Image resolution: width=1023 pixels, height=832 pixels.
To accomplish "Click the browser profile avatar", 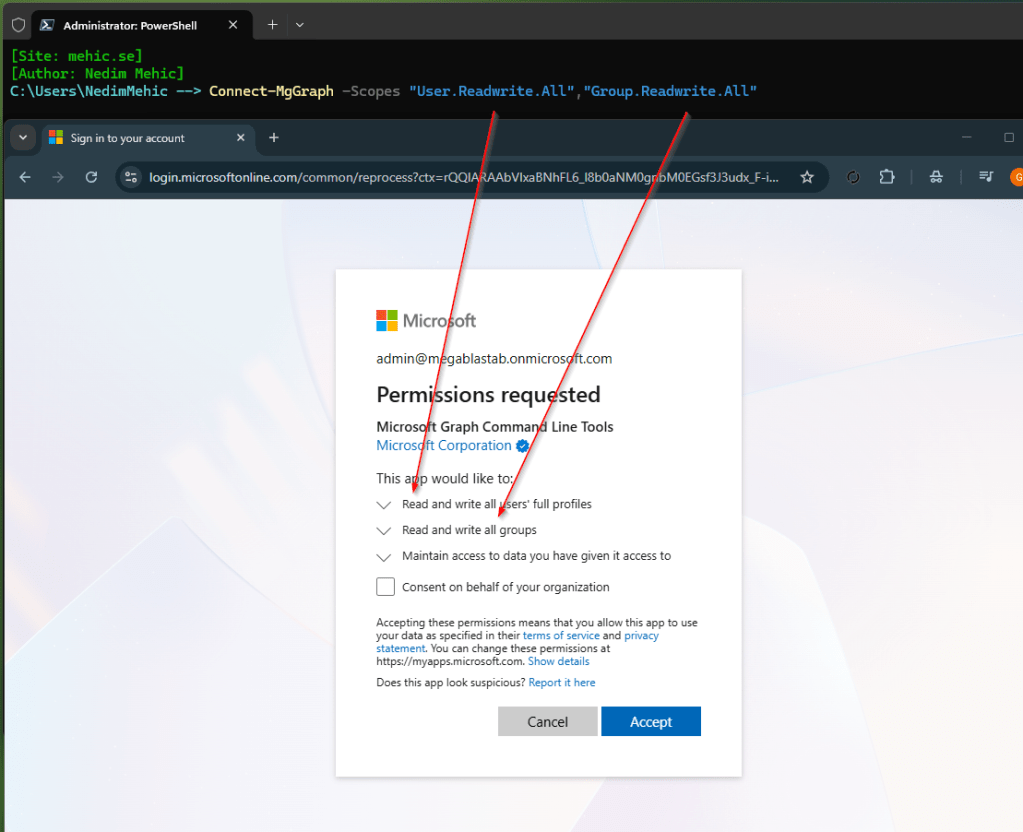I will click(1016, 177).
